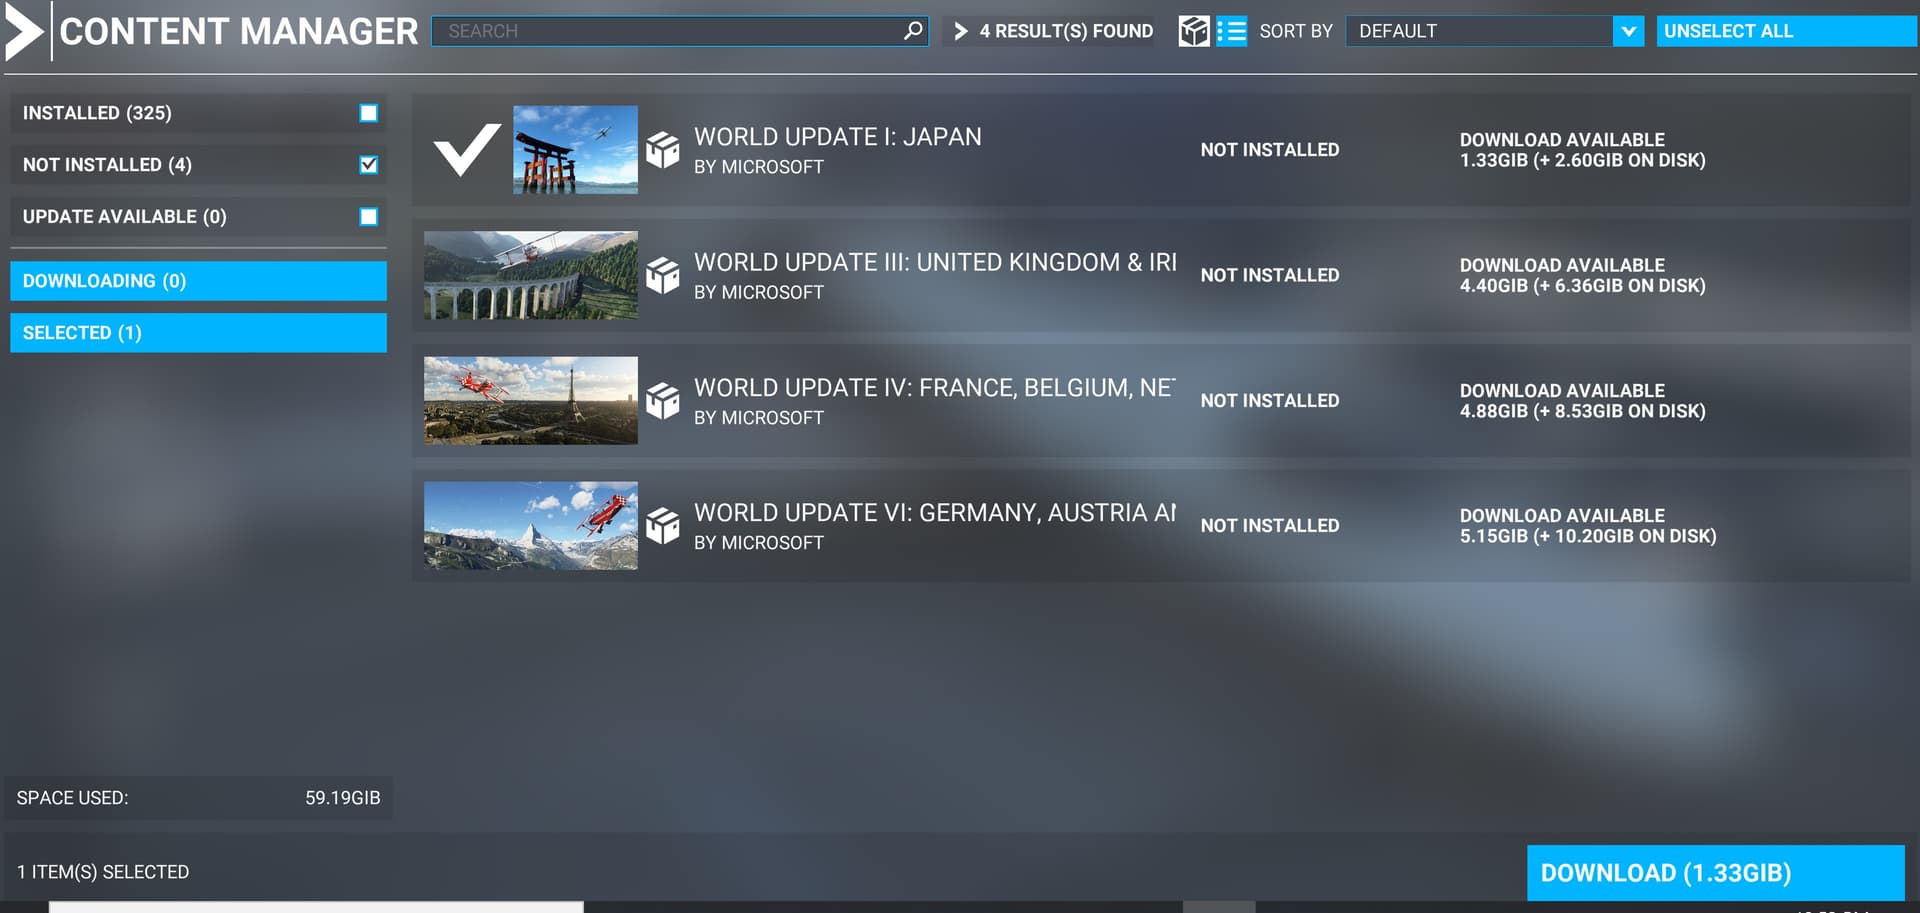
Task: Open the Downloading (0) tab
Action: click(198, 281)
